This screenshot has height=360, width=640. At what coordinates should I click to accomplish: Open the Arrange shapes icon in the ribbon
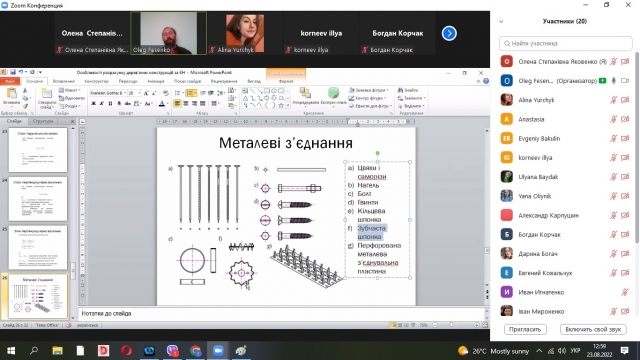tap(305, 96)
